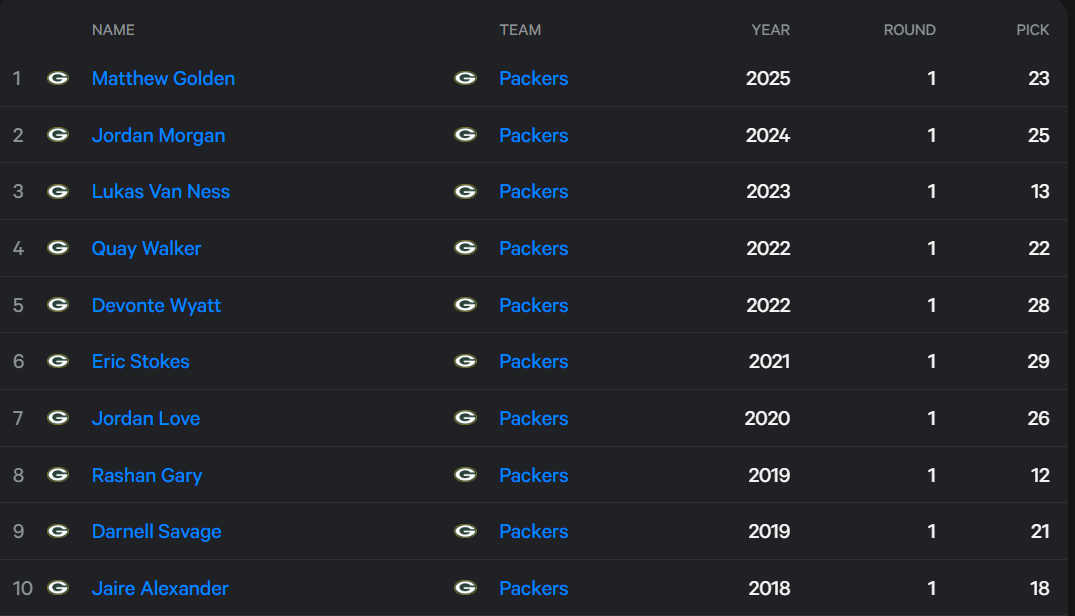Viewport: 1075px width, 616px height.
Task: Open Matthew Golden's player page
Action: (x=163, y=78)
